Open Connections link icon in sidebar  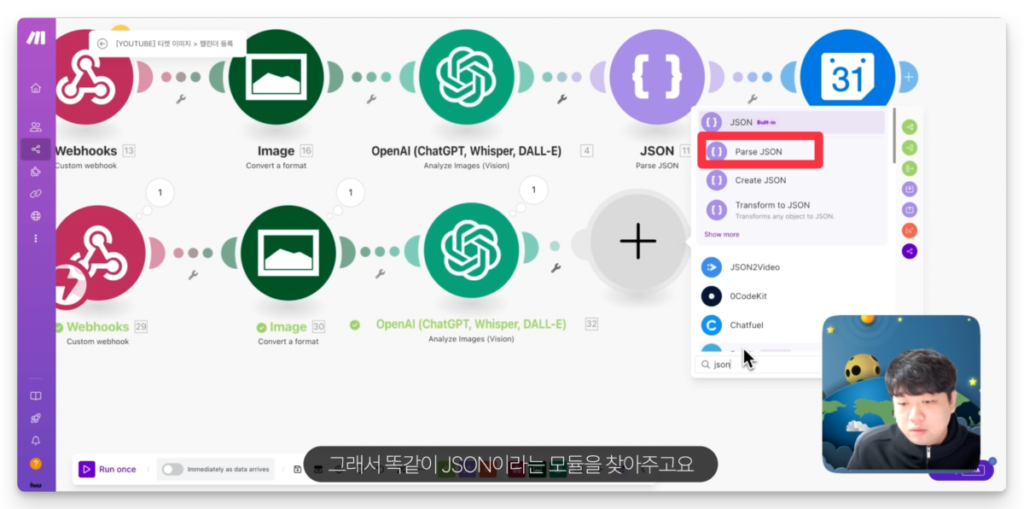[x=36, y=193]
